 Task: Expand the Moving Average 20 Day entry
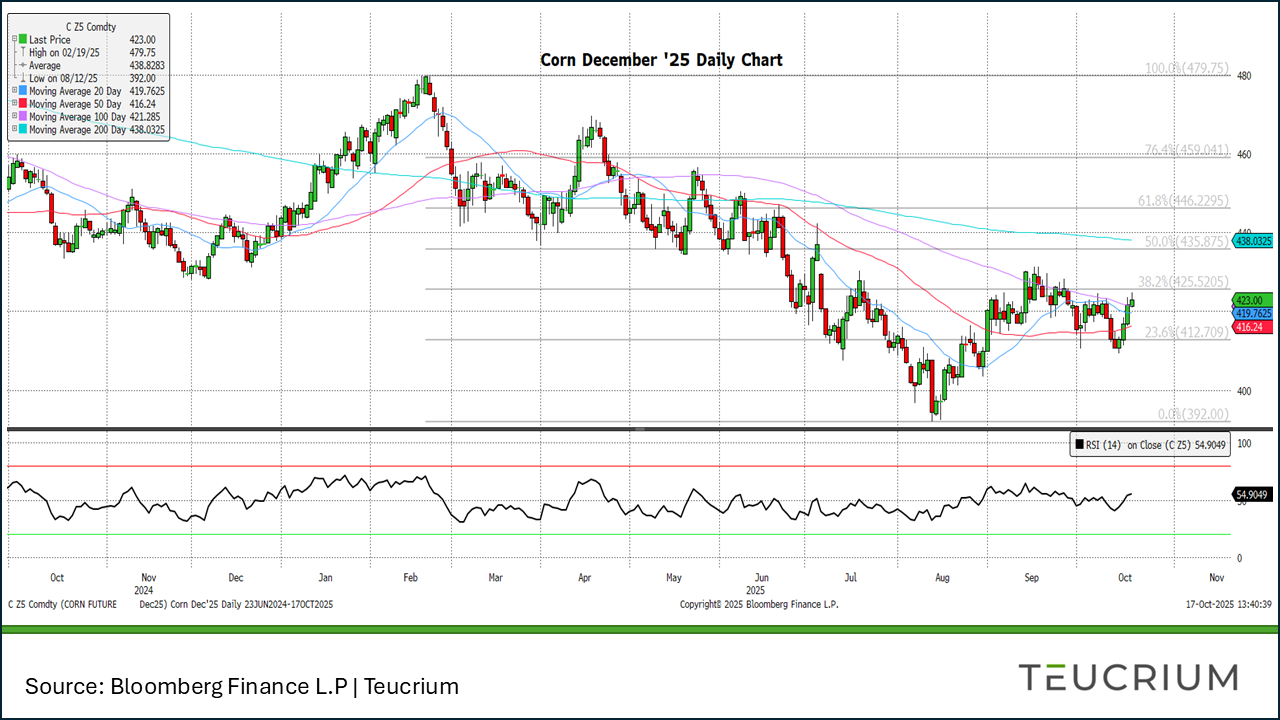[x=14, y=91]
